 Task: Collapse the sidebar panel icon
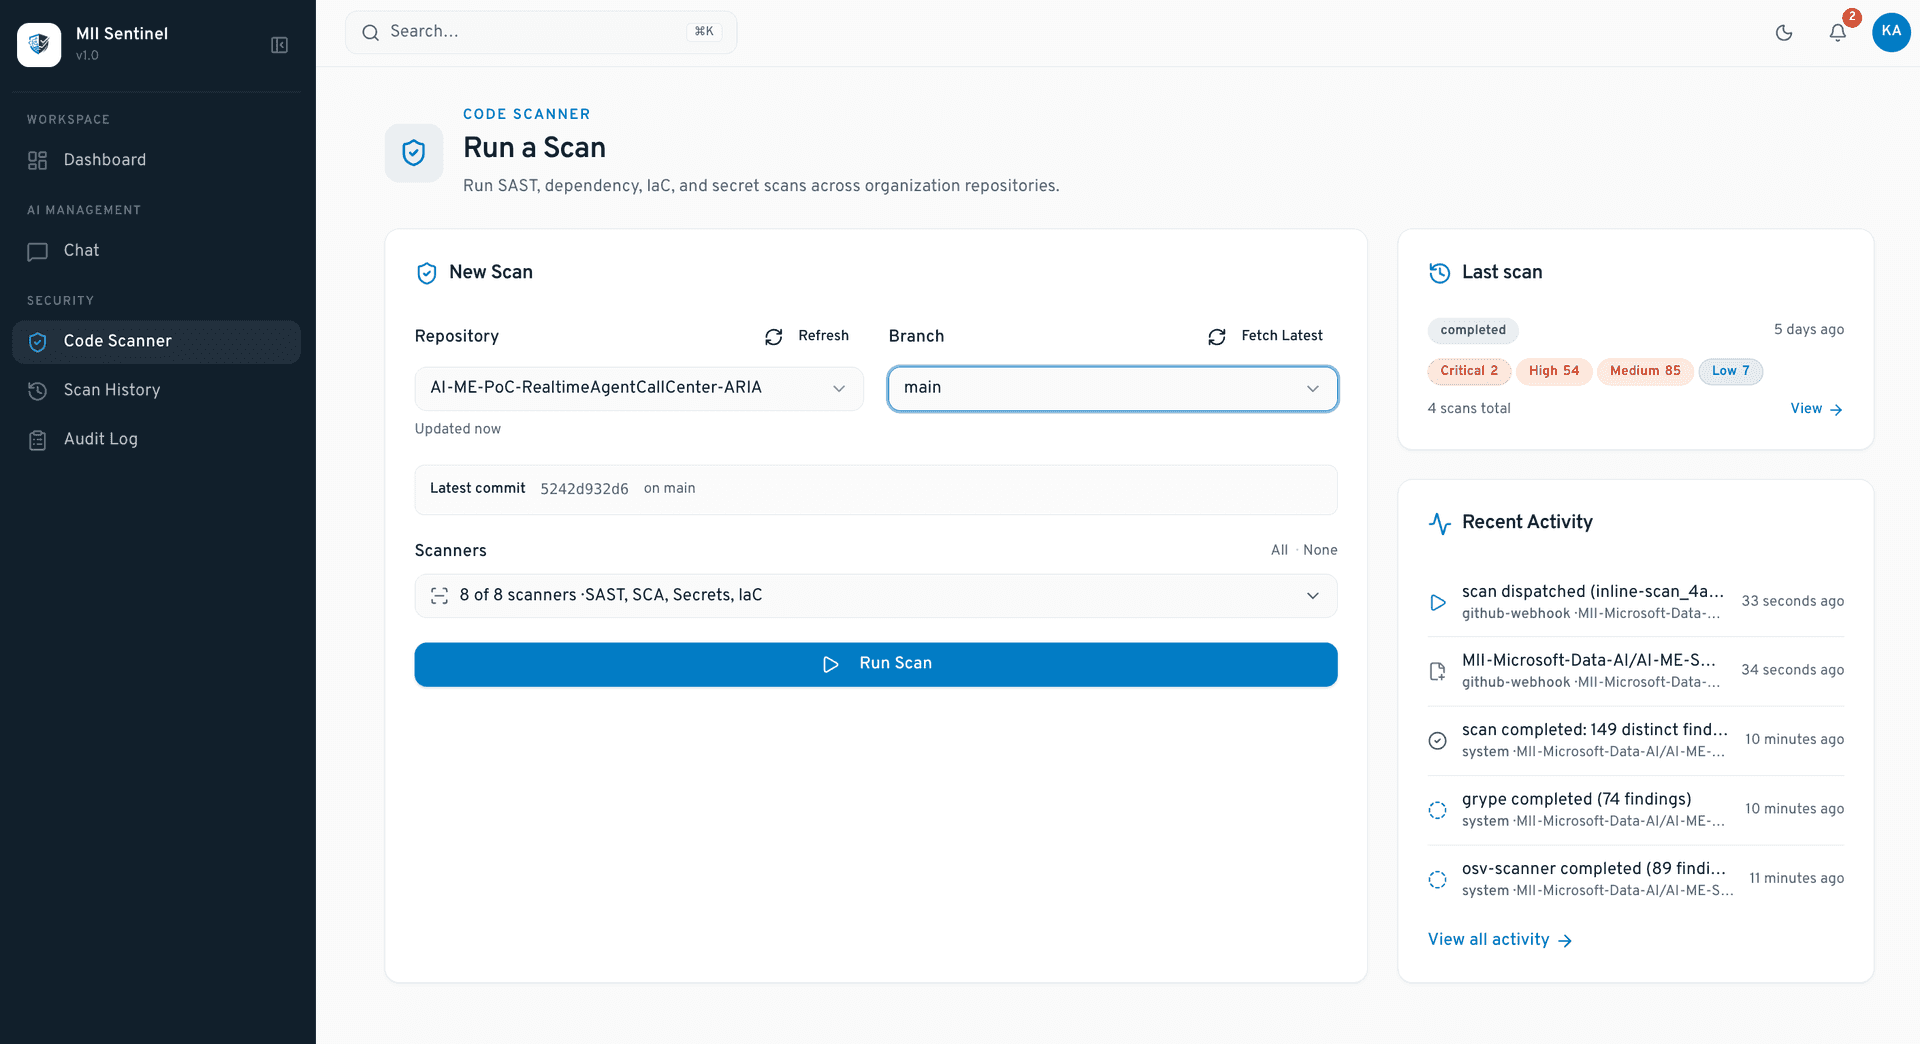[279, 45]
